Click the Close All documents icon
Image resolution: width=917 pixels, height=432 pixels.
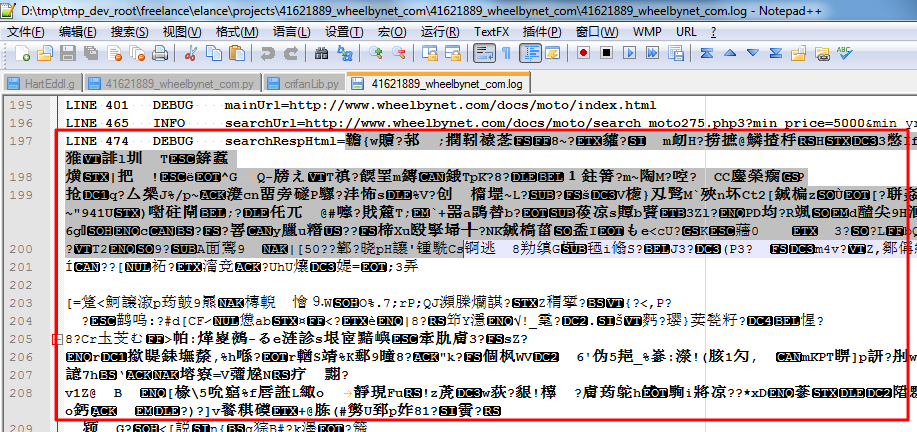(137, 53)
